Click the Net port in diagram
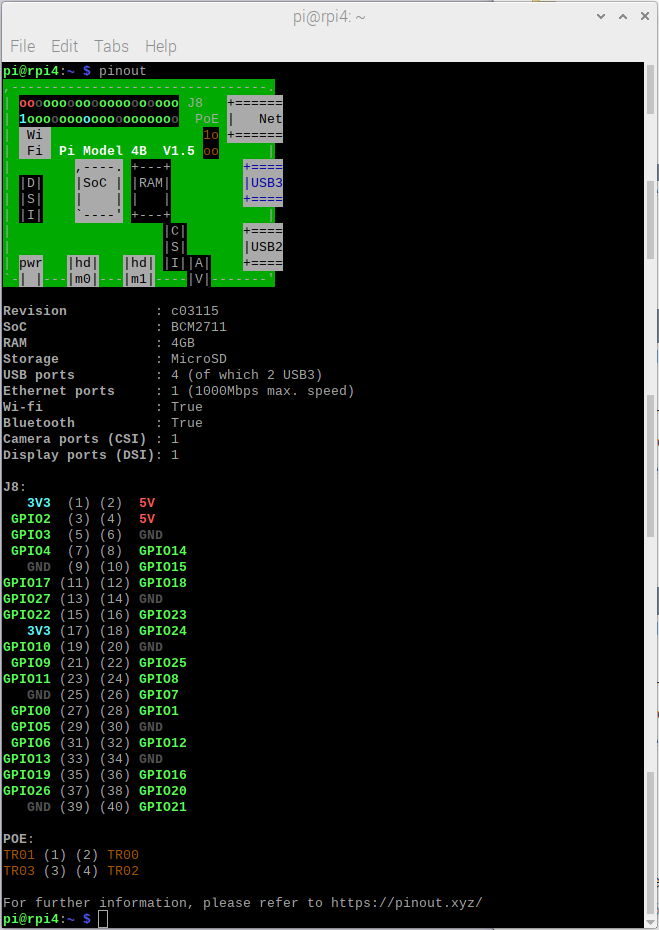 pyautogui.click(x=255, y=119)
